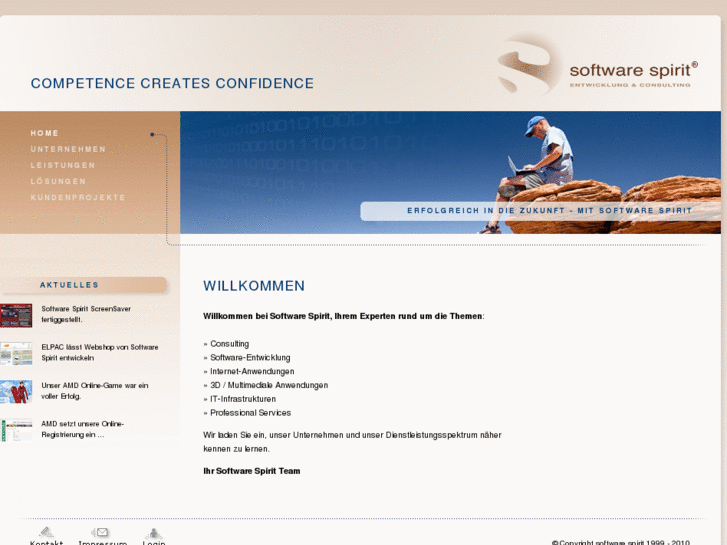
Task: Click the WILLKOMMEN heading
Action: [254, 286]
